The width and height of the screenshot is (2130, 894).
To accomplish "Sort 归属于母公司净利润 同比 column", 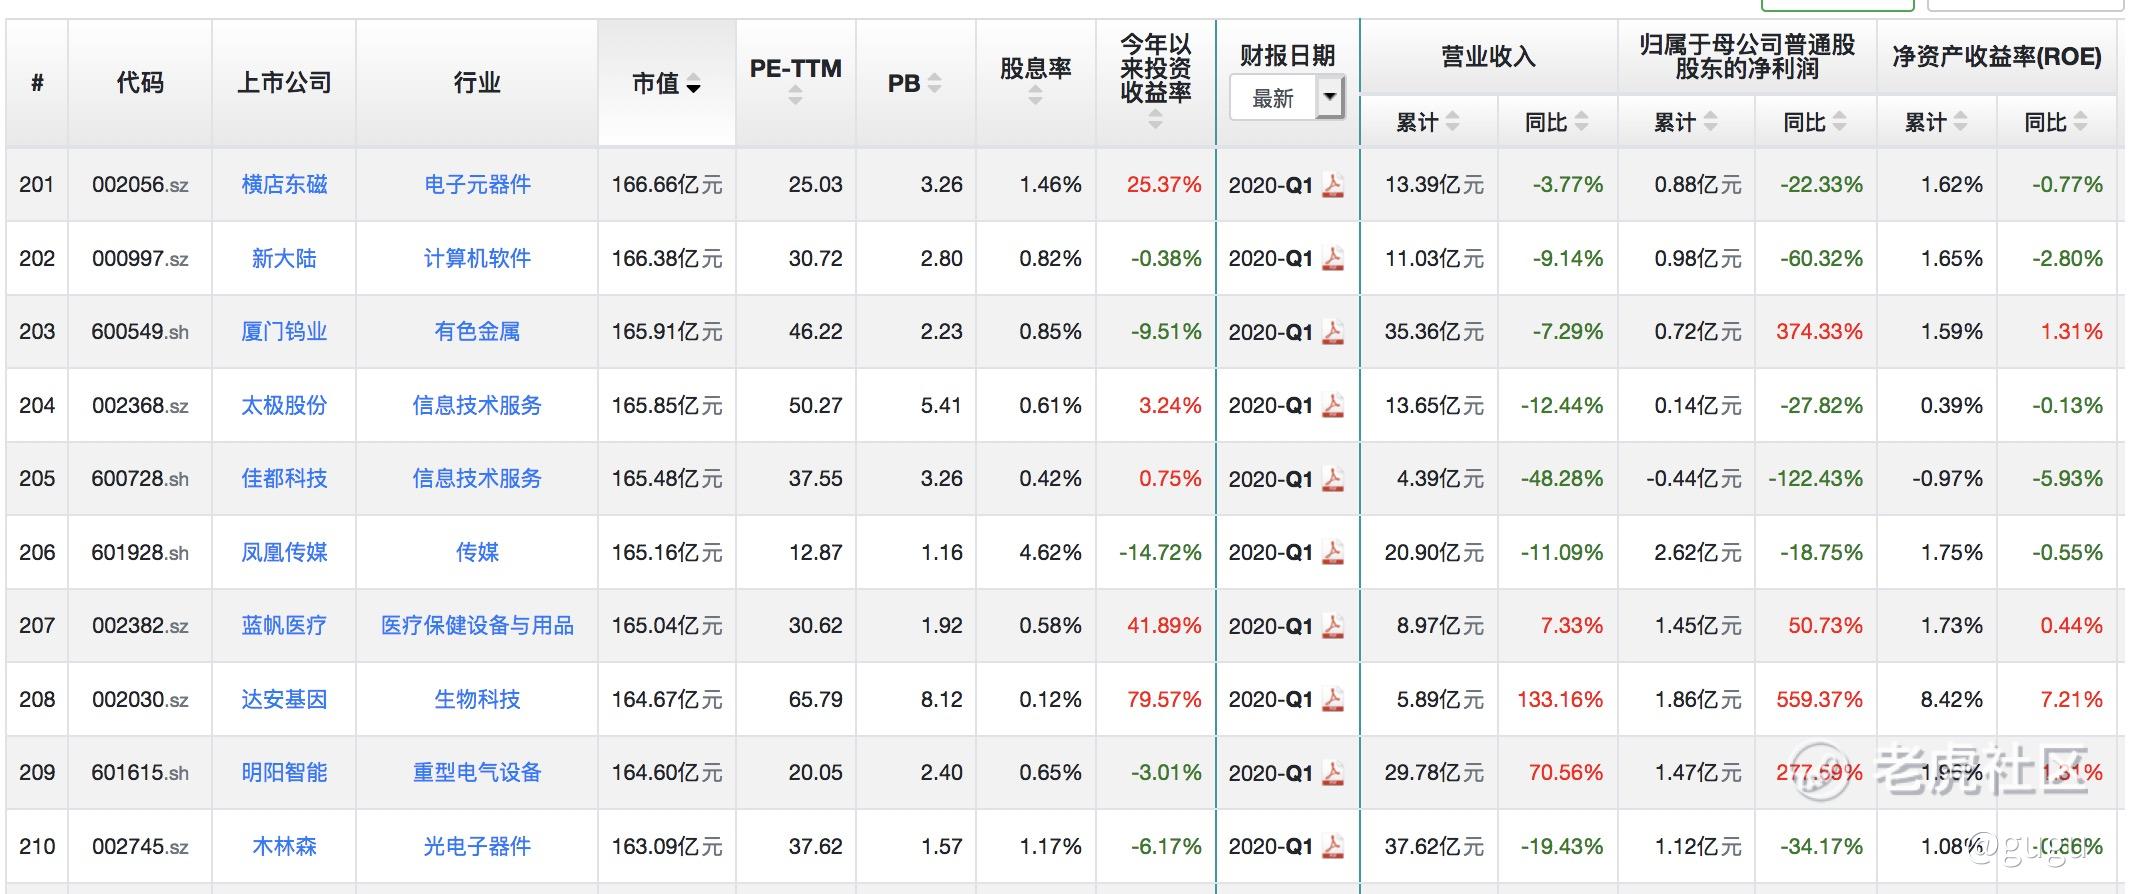I will [x=1839, y=122].
